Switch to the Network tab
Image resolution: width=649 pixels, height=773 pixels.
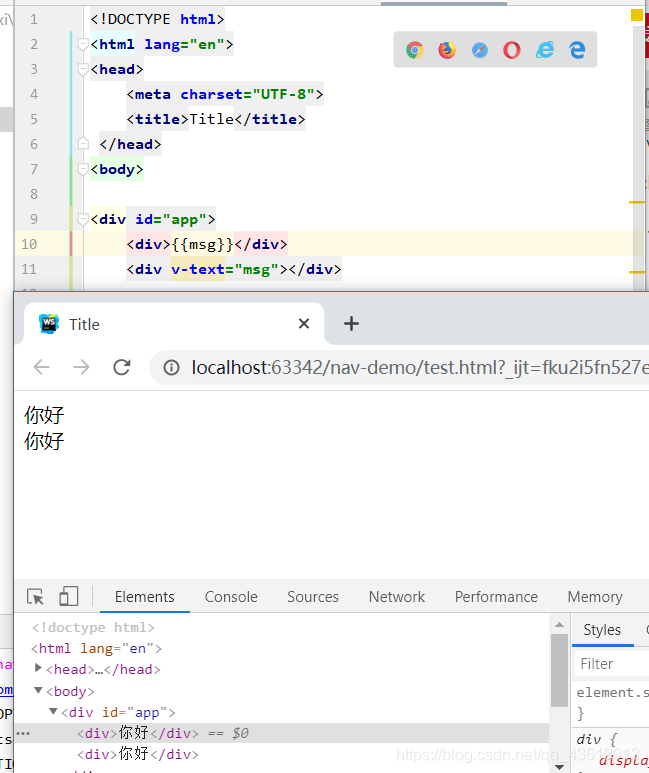point(397,597)
